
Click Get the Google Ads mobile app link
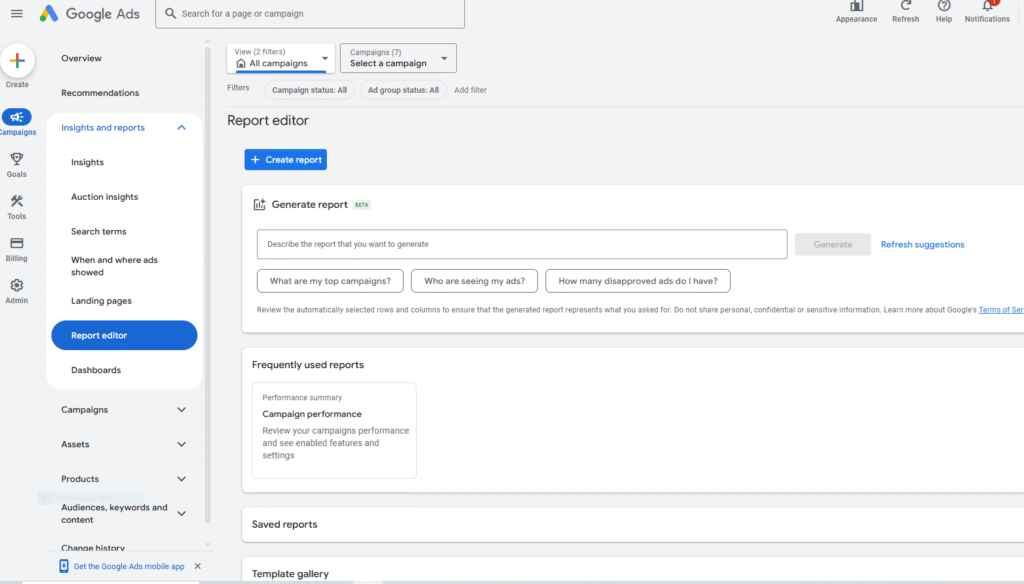pyautogui.click(x=129, y=566)
